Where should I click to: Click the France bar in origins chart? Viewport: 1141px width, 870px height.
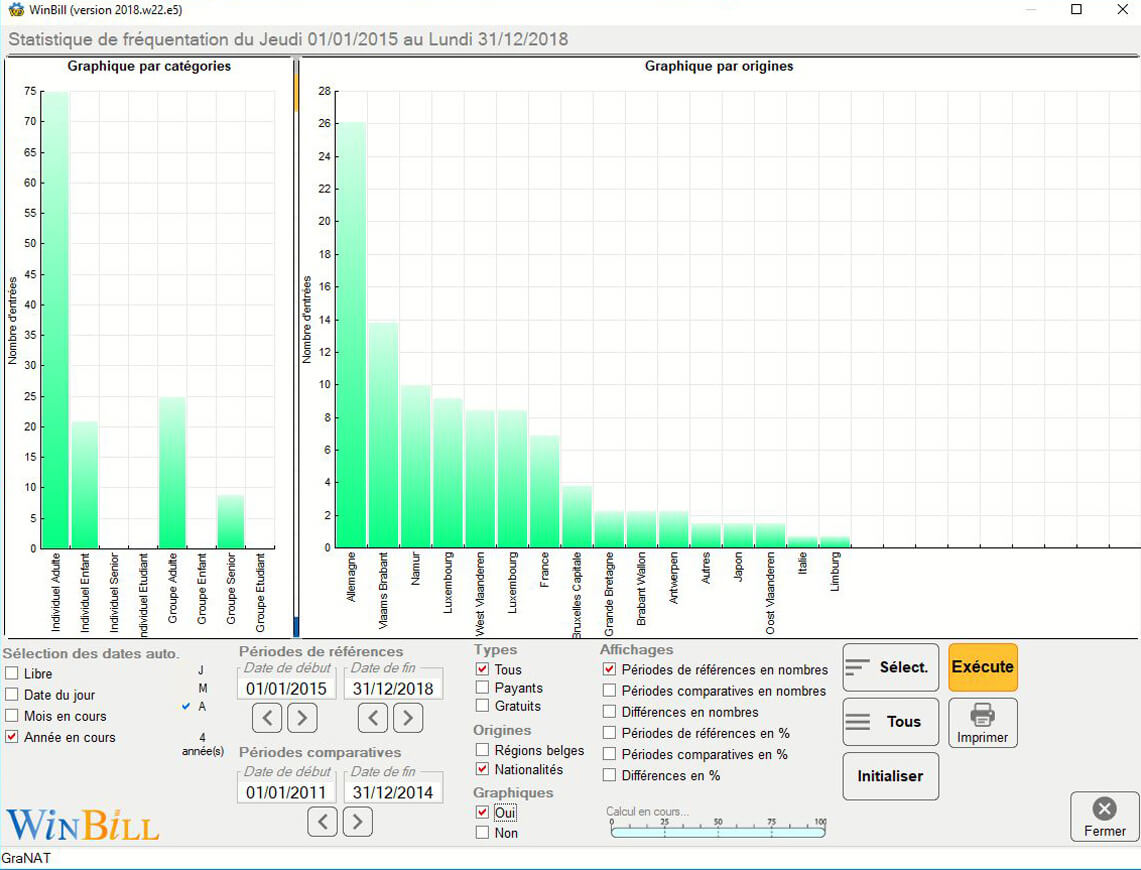click(544, 491)
